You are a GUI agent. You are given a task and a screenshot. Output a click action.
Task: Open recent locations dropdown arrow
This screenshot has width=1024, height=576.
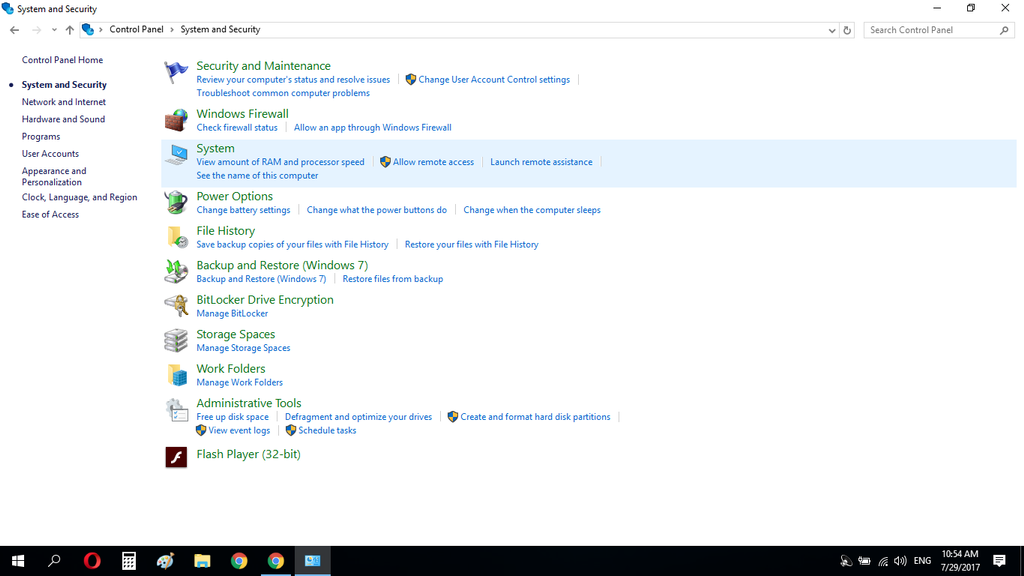pyautogui.click(x=54, y=30)
